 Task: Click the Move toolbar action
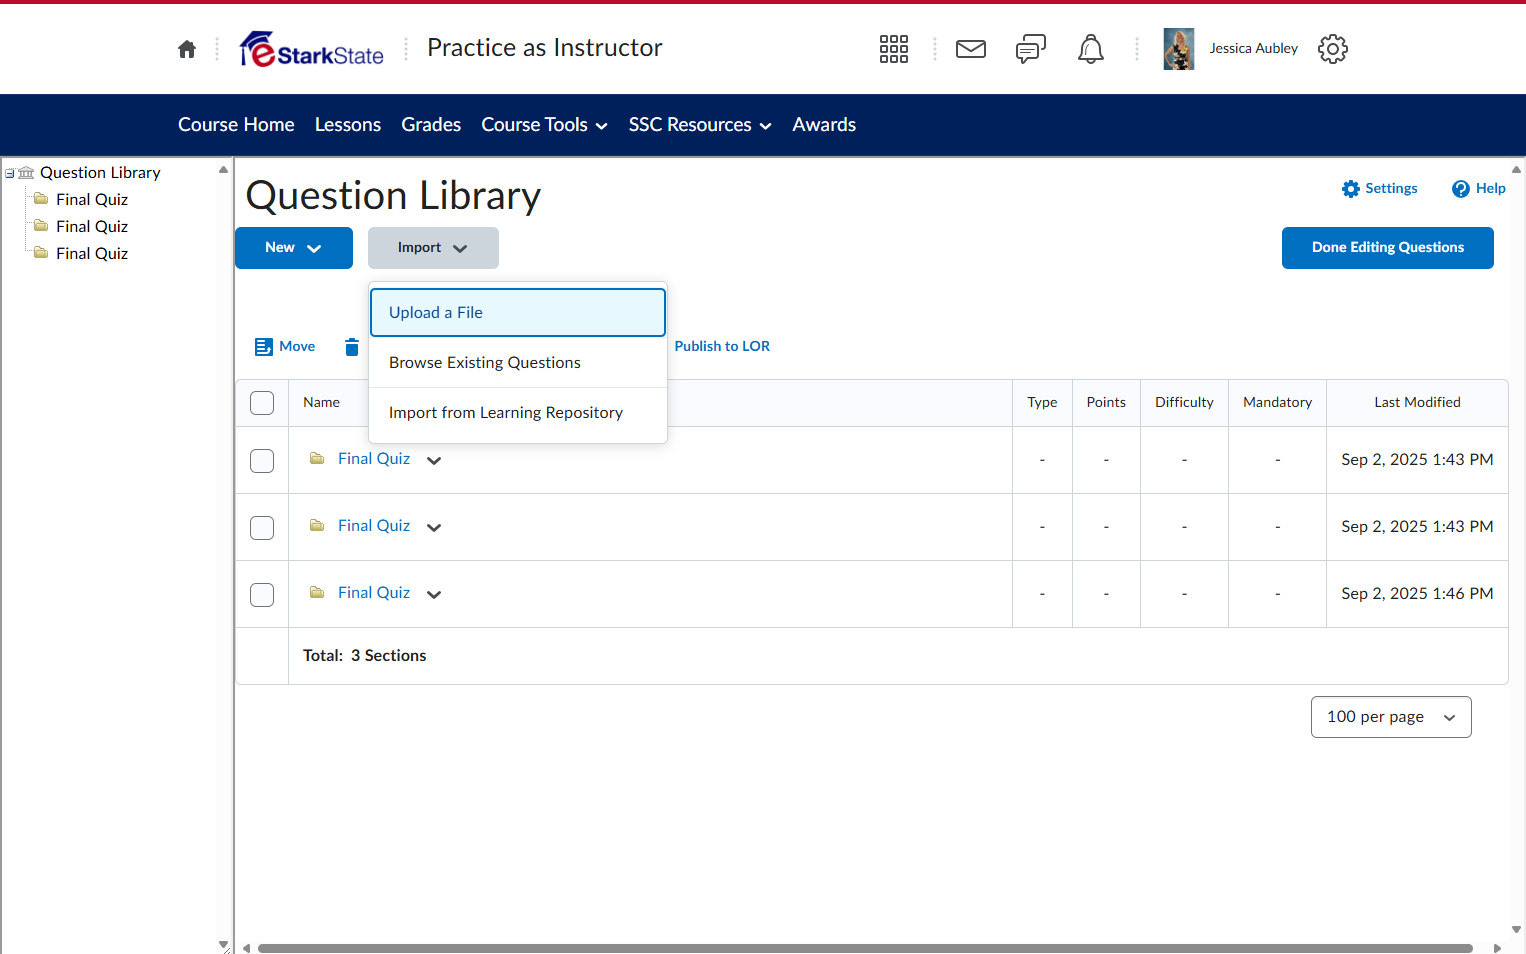click(285, 347)
